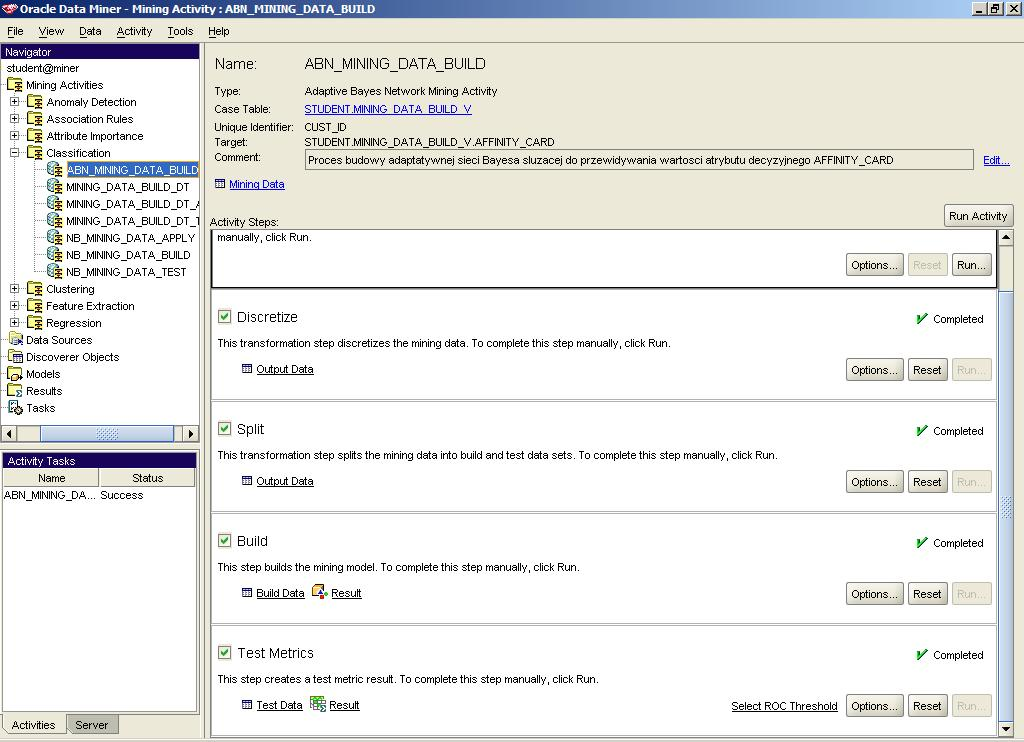Screen dimensions: 1024x742
Task: Click the Mining Data table icon
Action: point(220,184)
